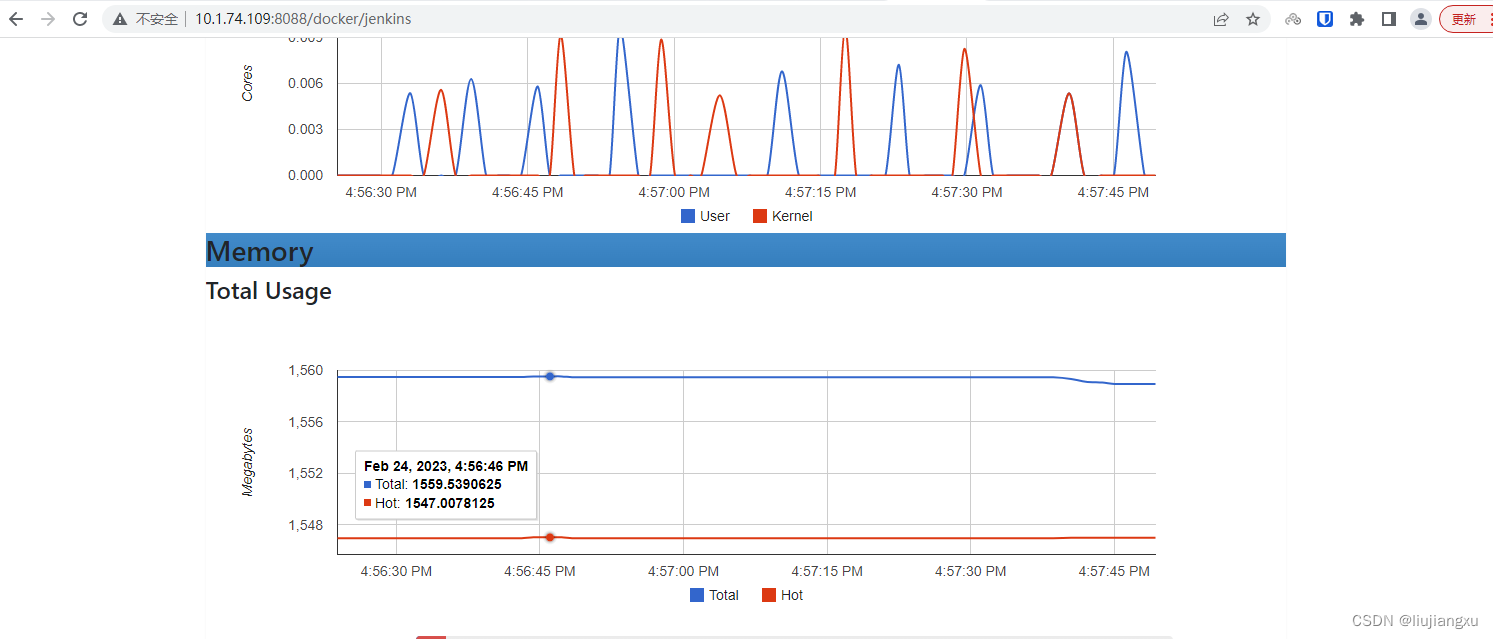Open the extensions puzzle piece menu
The image size is (1493, 639).
click(x=1357, y=19)
